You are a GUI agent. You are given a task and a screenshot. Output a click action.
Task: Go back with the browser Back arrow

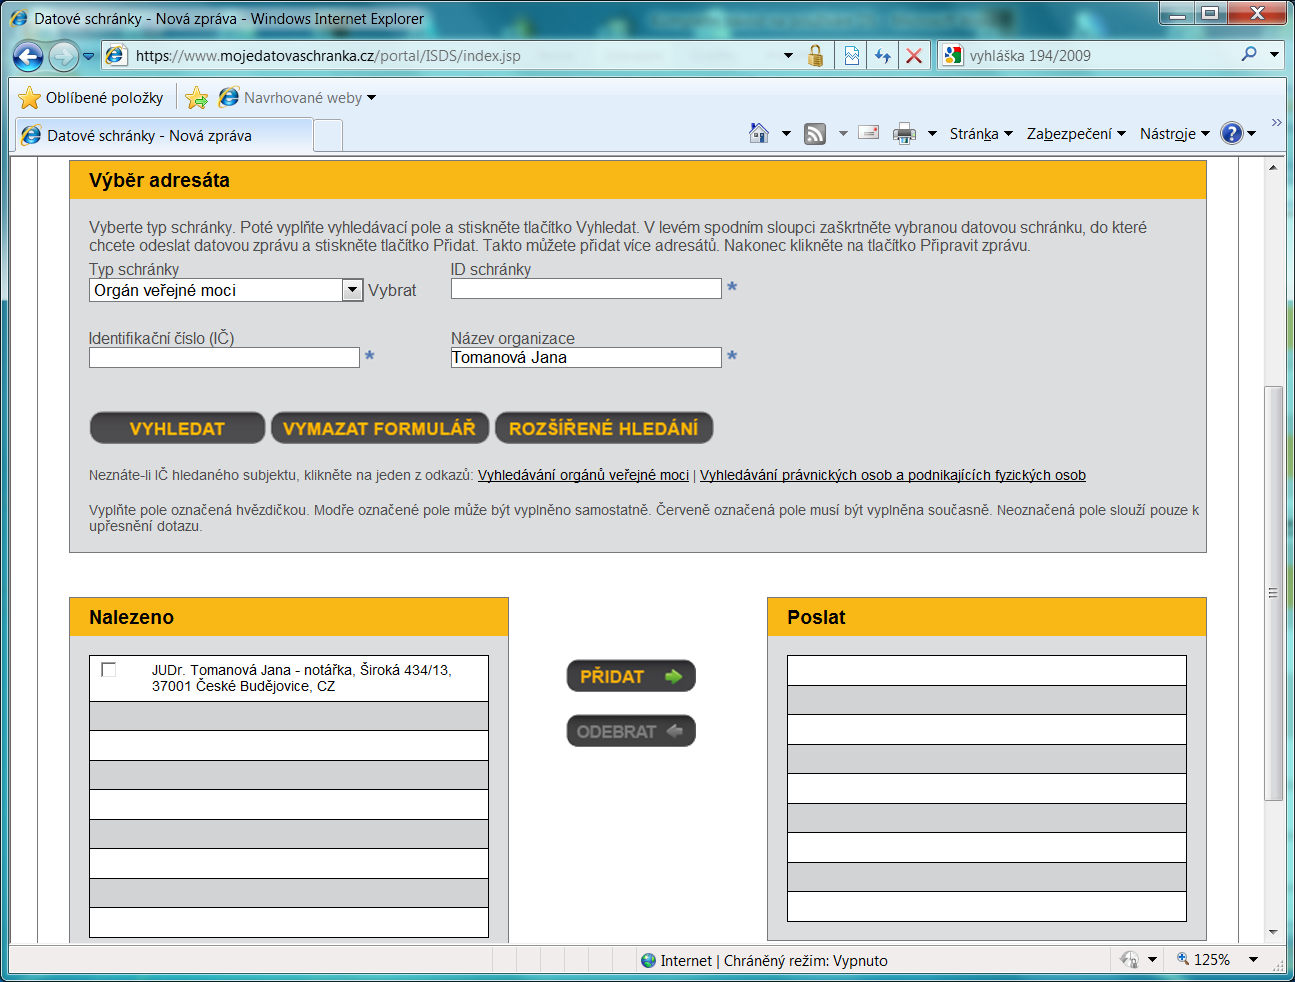(28, 56)
